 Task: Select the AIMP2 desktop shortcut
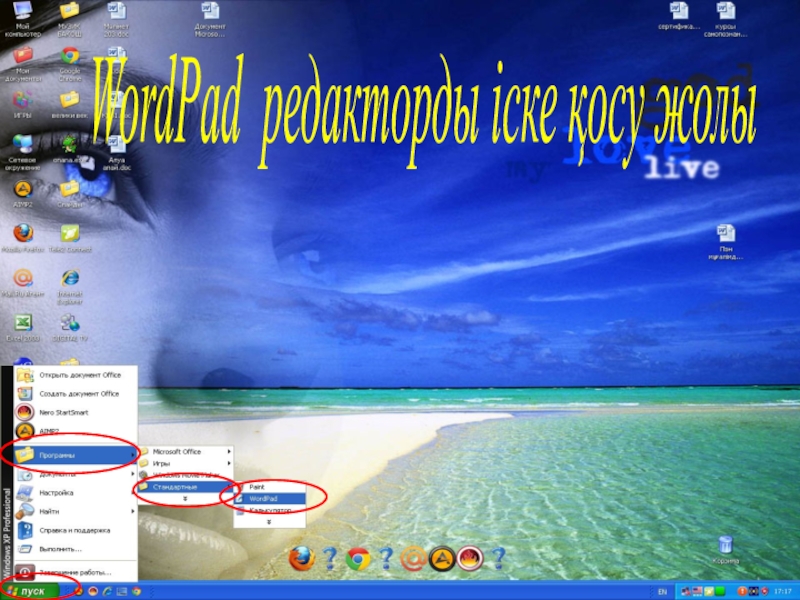click(22, 194)
